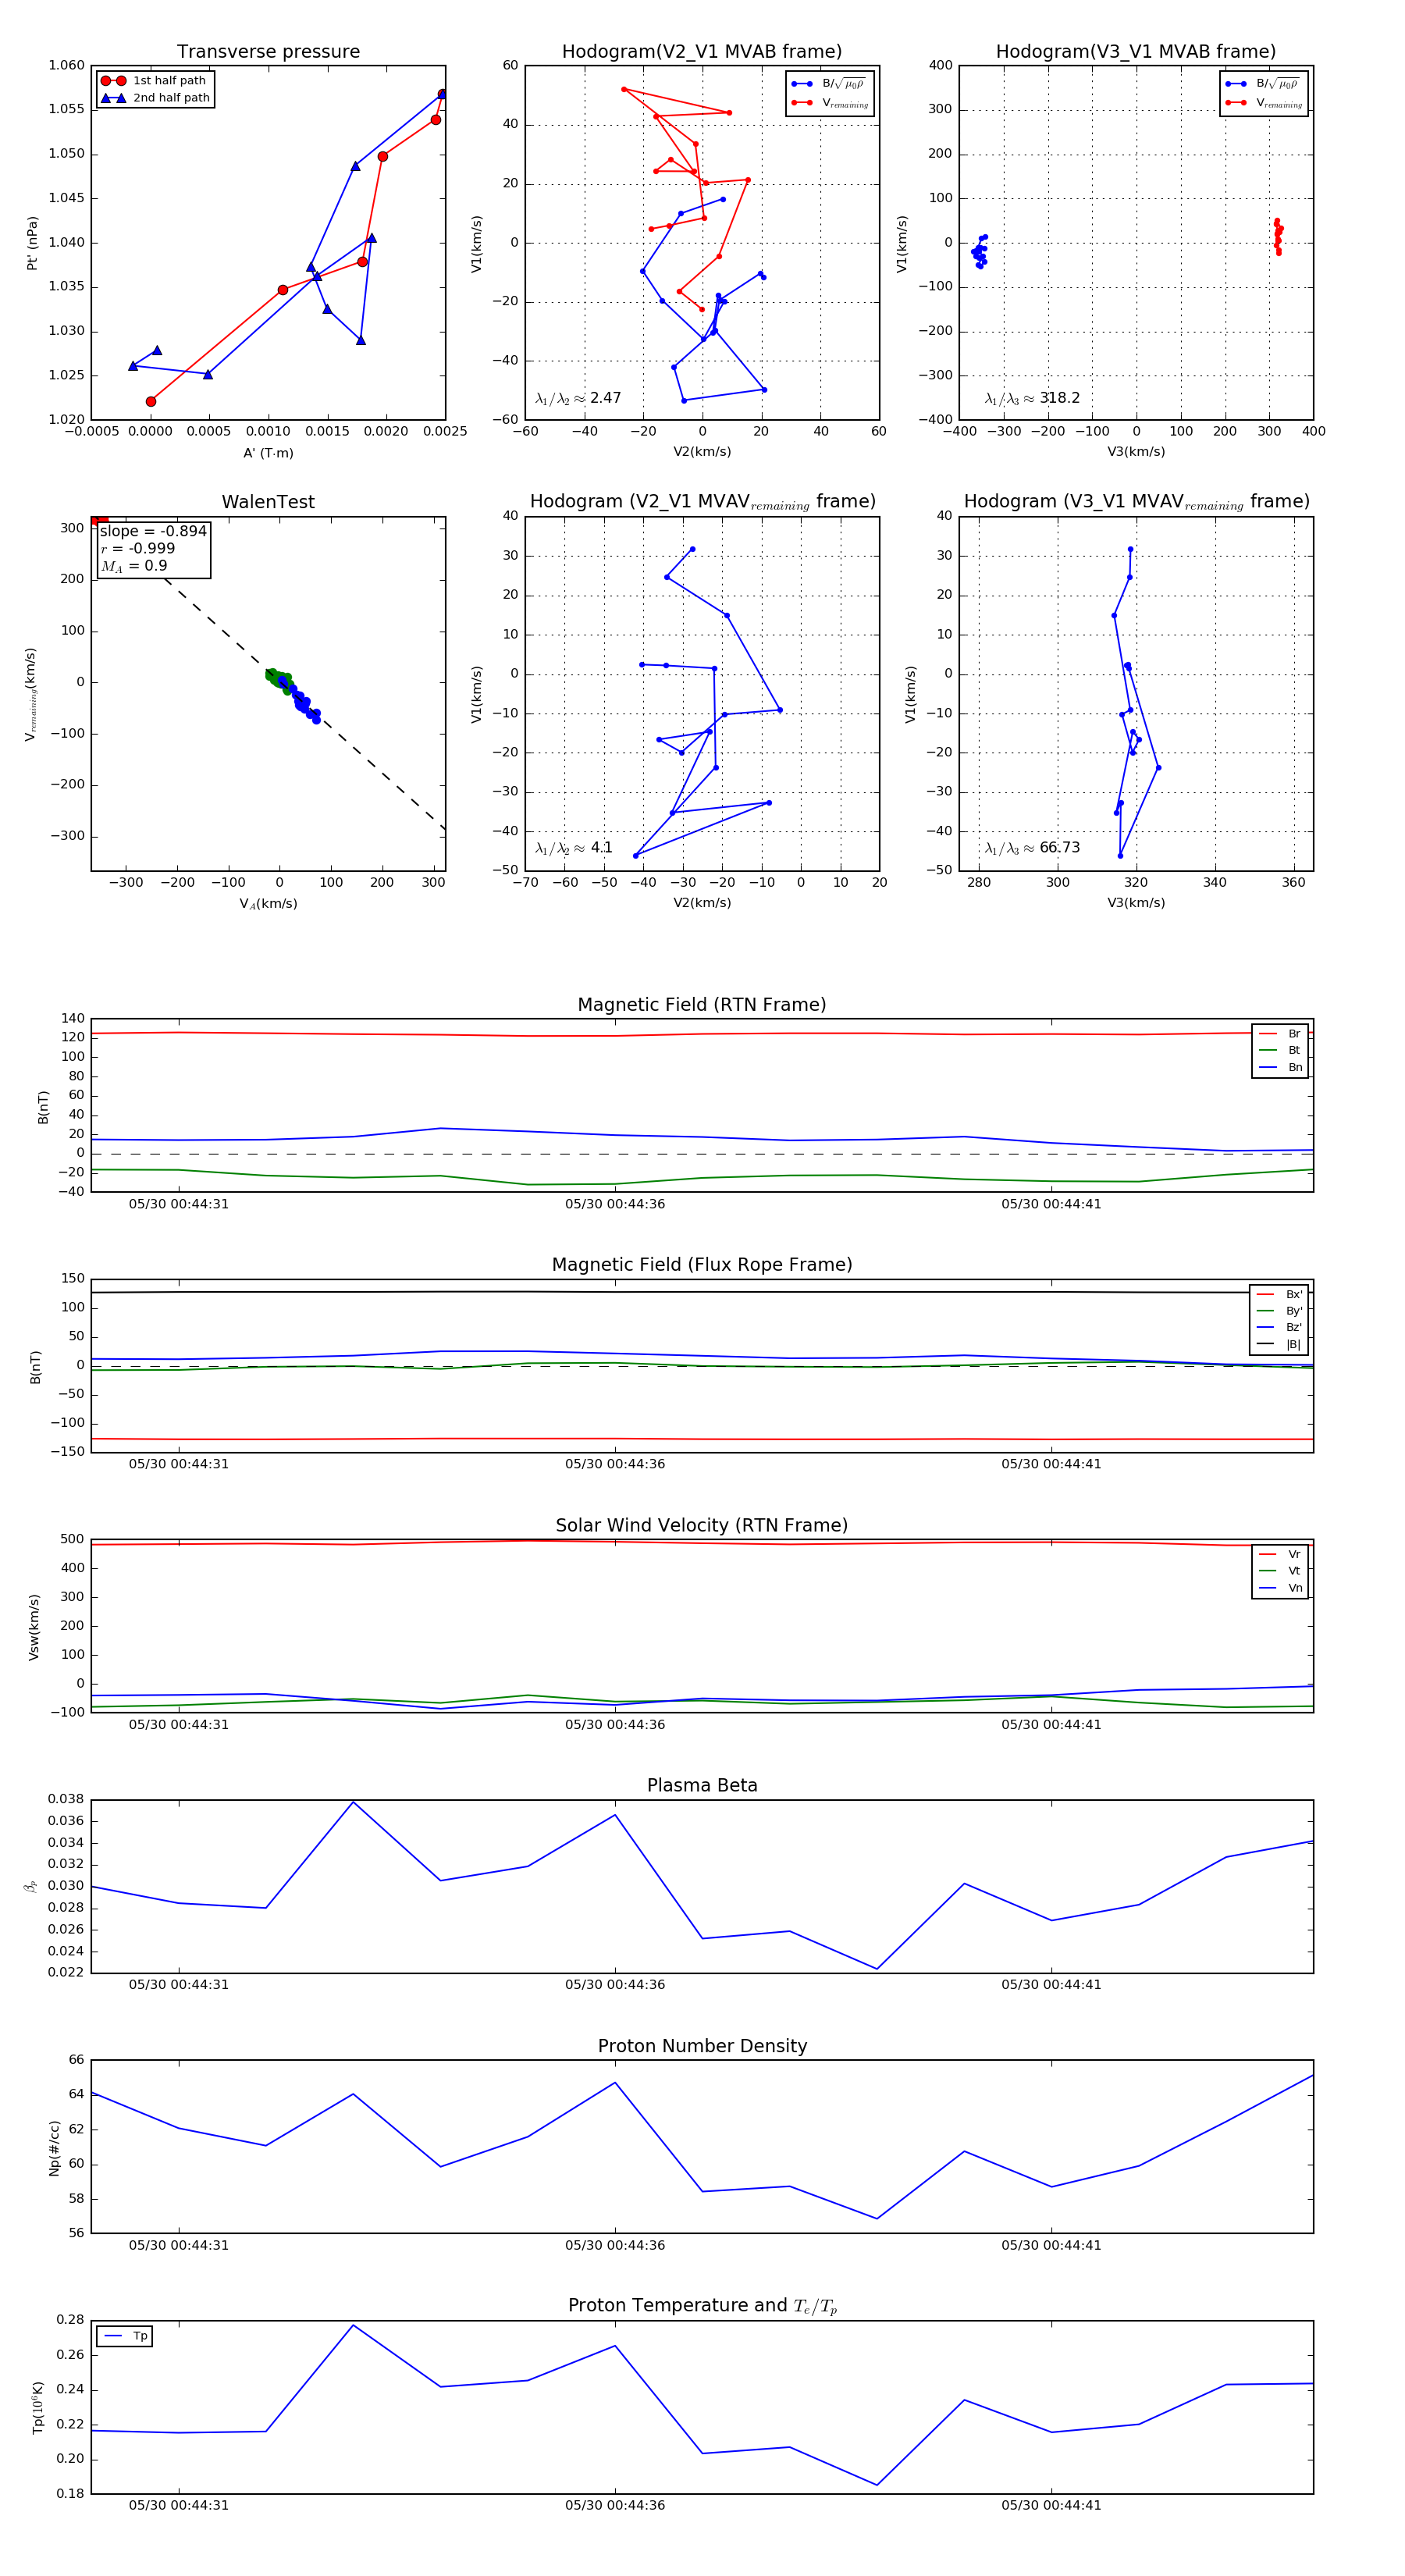Select the "Bz'" legend entry
The width and height of the screenshot is (1405, 2576).
1280,1327
